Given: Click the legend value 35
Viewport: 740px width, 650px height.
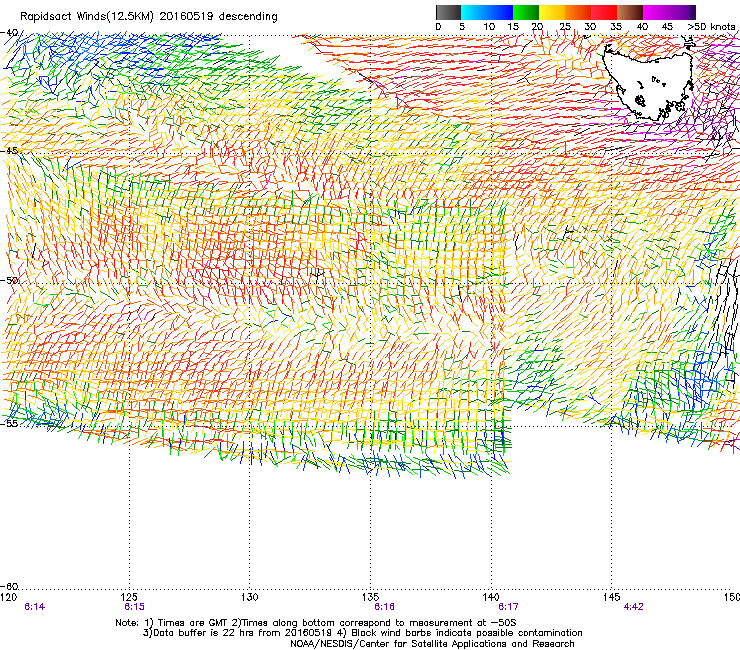Looking at the screenshot, I should click(616, 26).
